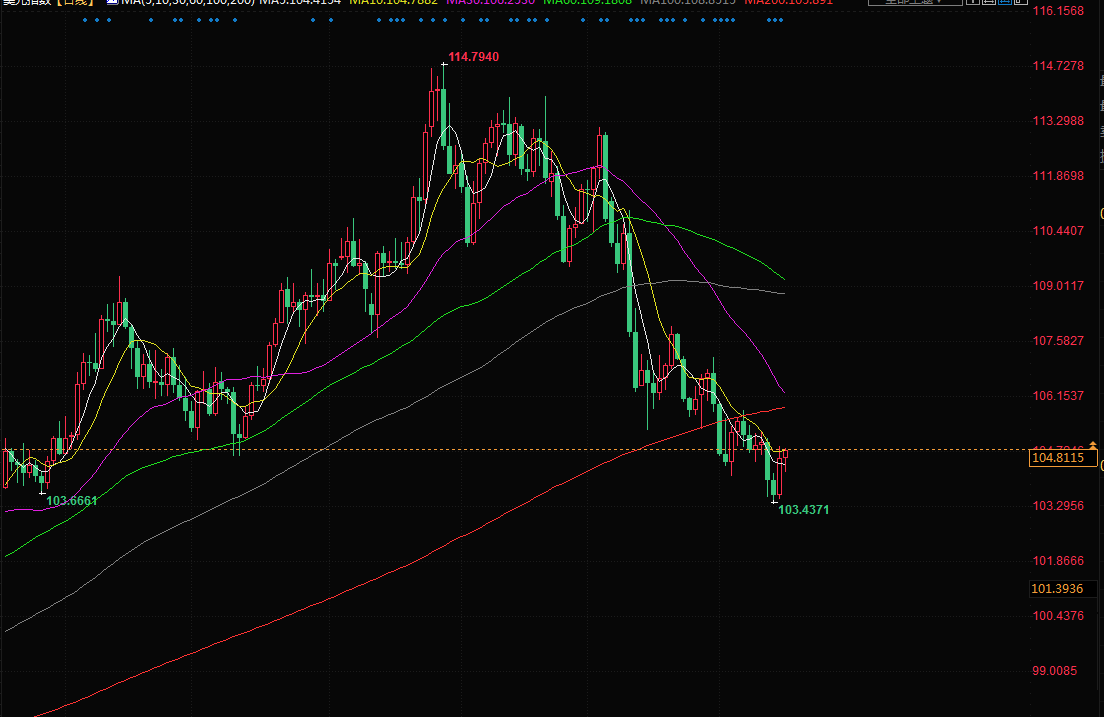Click orange arrow marker above 104.8115 price tag
Viewport: 1104px width, 717px height.
[x=1093, y=444]
